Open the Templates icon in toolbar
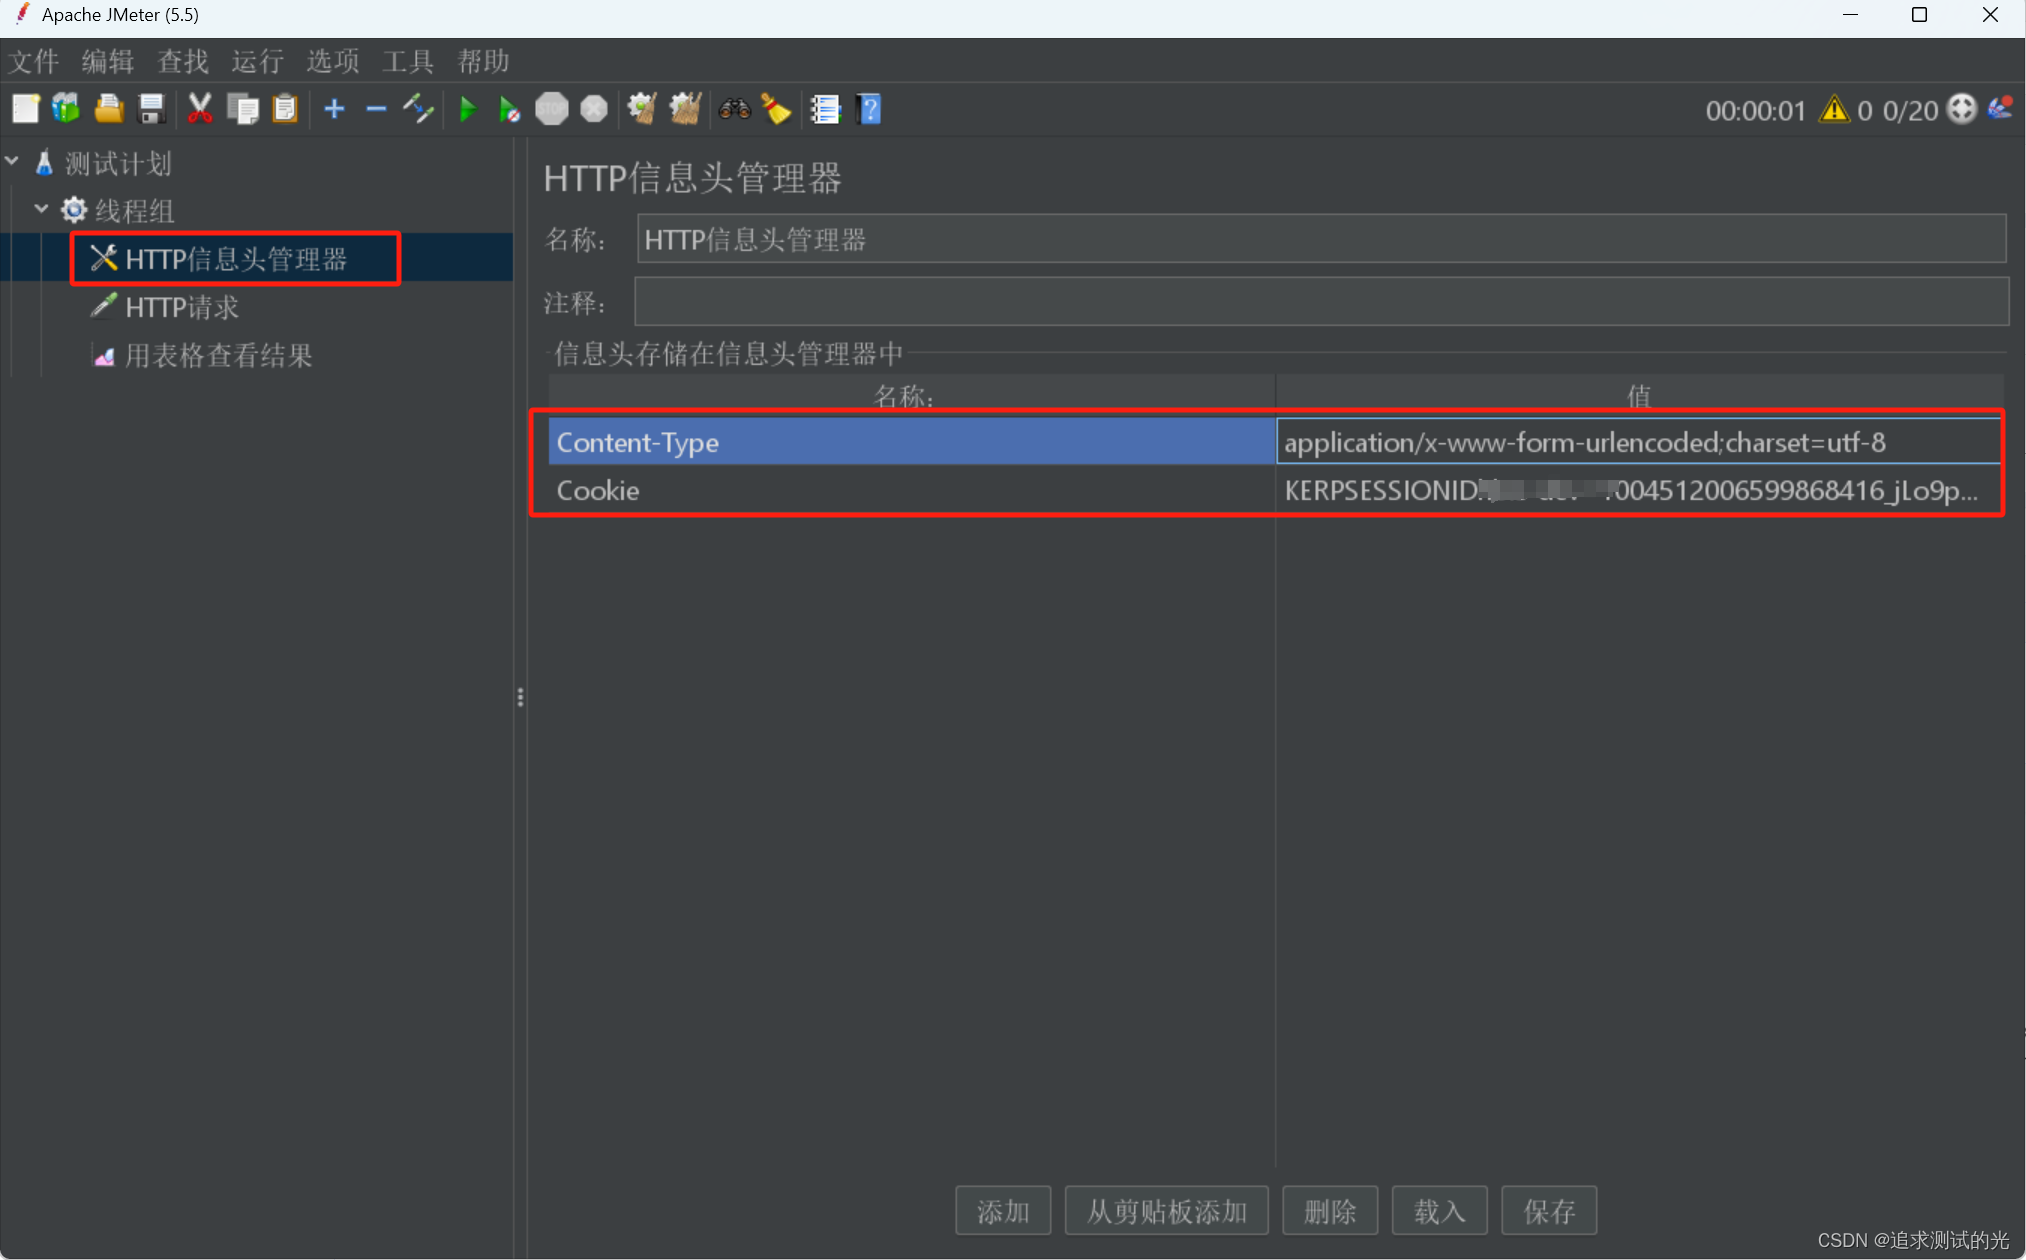 click(66, 109)
